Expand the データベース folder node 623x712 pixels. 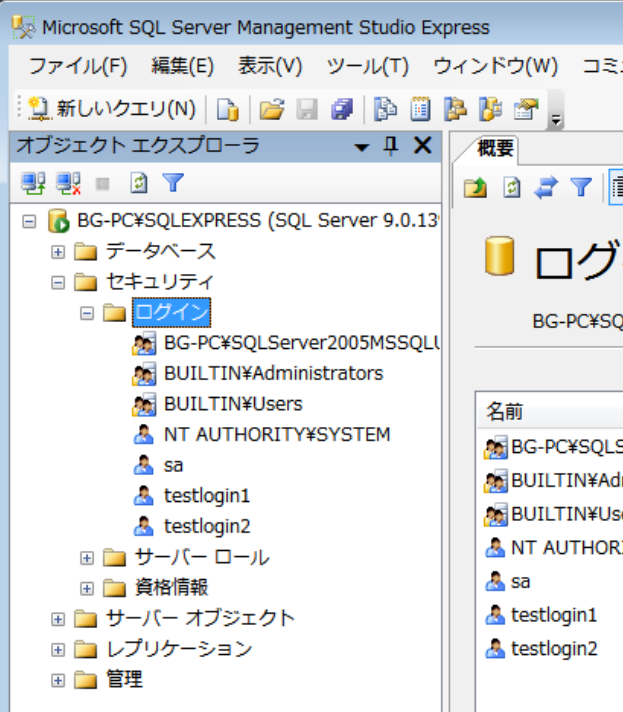pyautogui.click(x=58, y=252)
